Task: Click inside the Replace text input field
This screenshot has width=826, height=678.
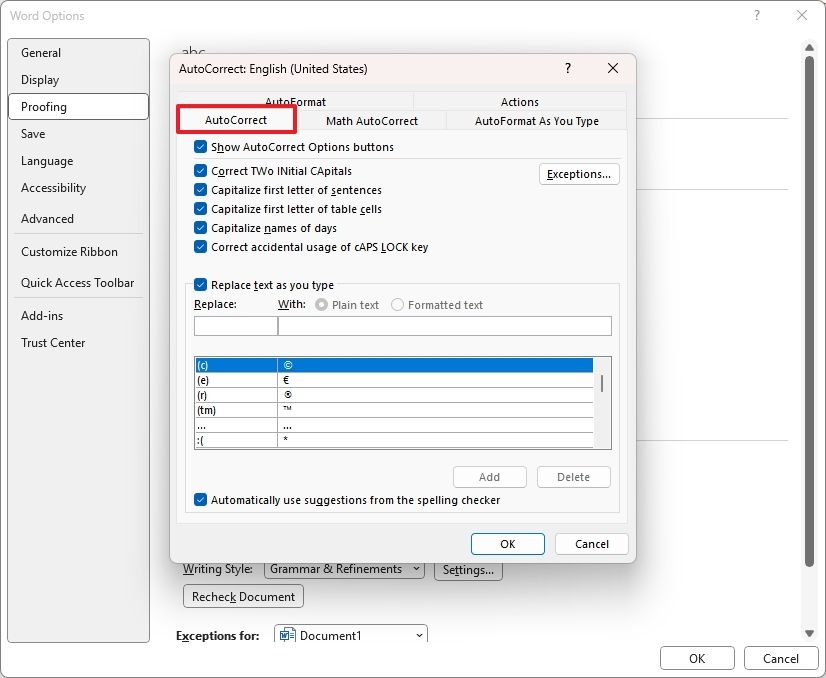Action: click(235, 325)
